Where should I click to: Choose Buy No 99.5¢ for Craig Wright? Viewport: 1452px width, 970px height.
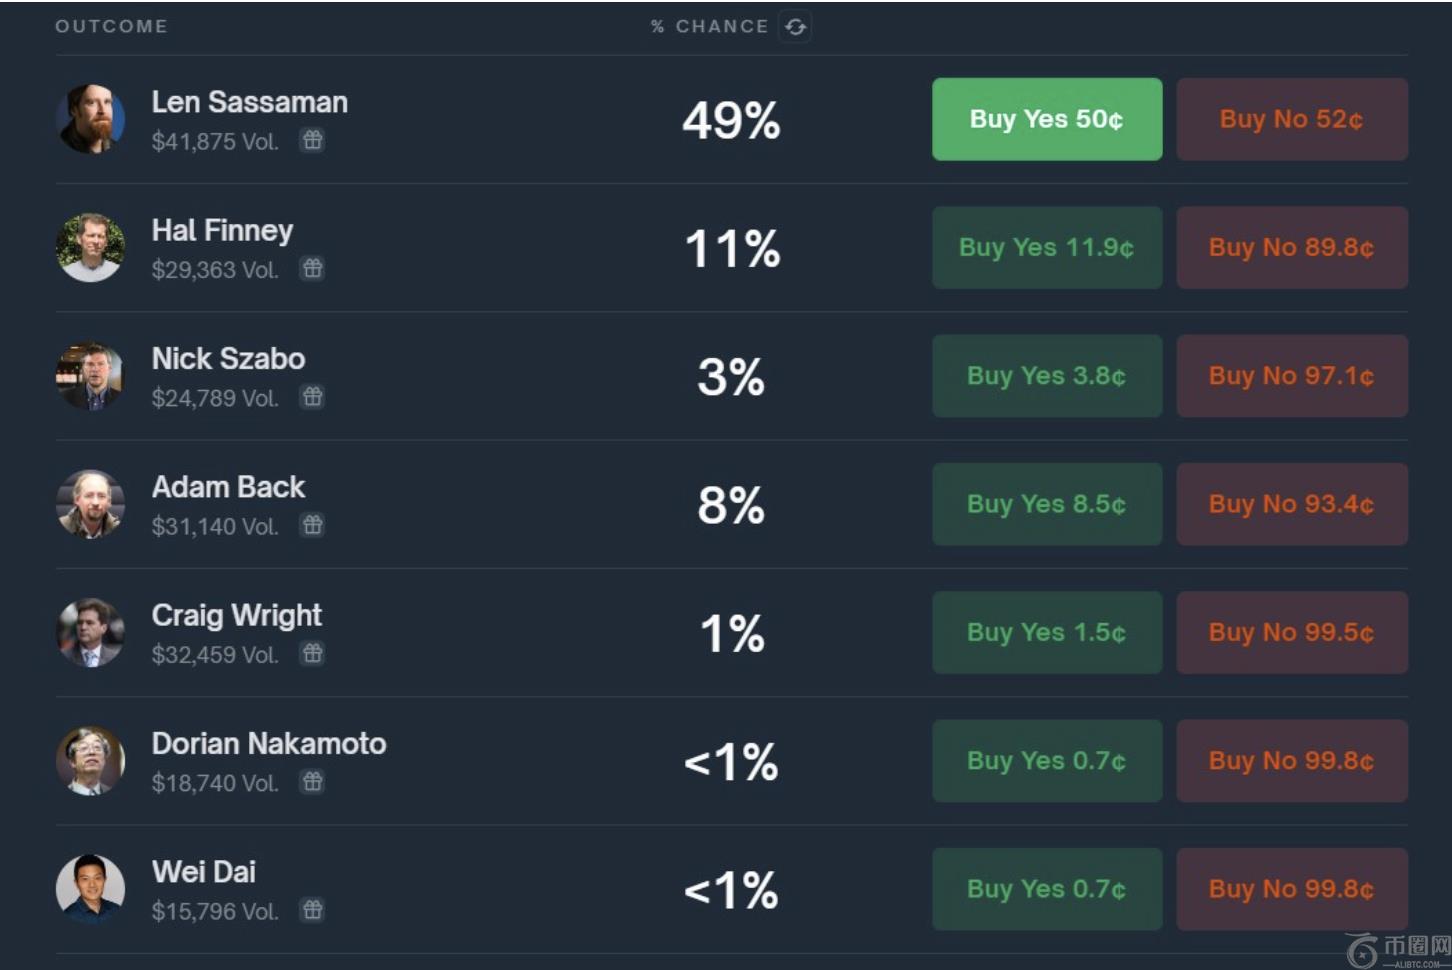point(1291,632)
